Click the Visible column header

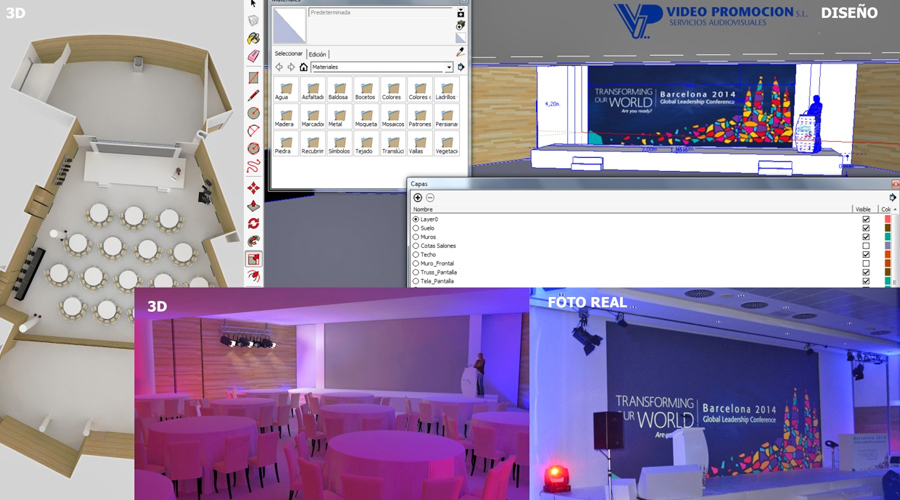[863, 210]
